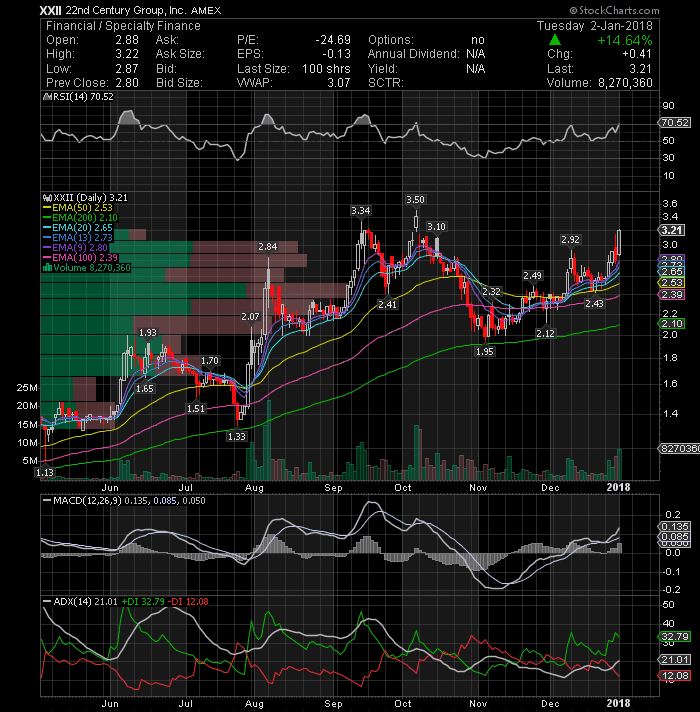
Task: Click the 3.10 price label
Action: tap(436, 227)
